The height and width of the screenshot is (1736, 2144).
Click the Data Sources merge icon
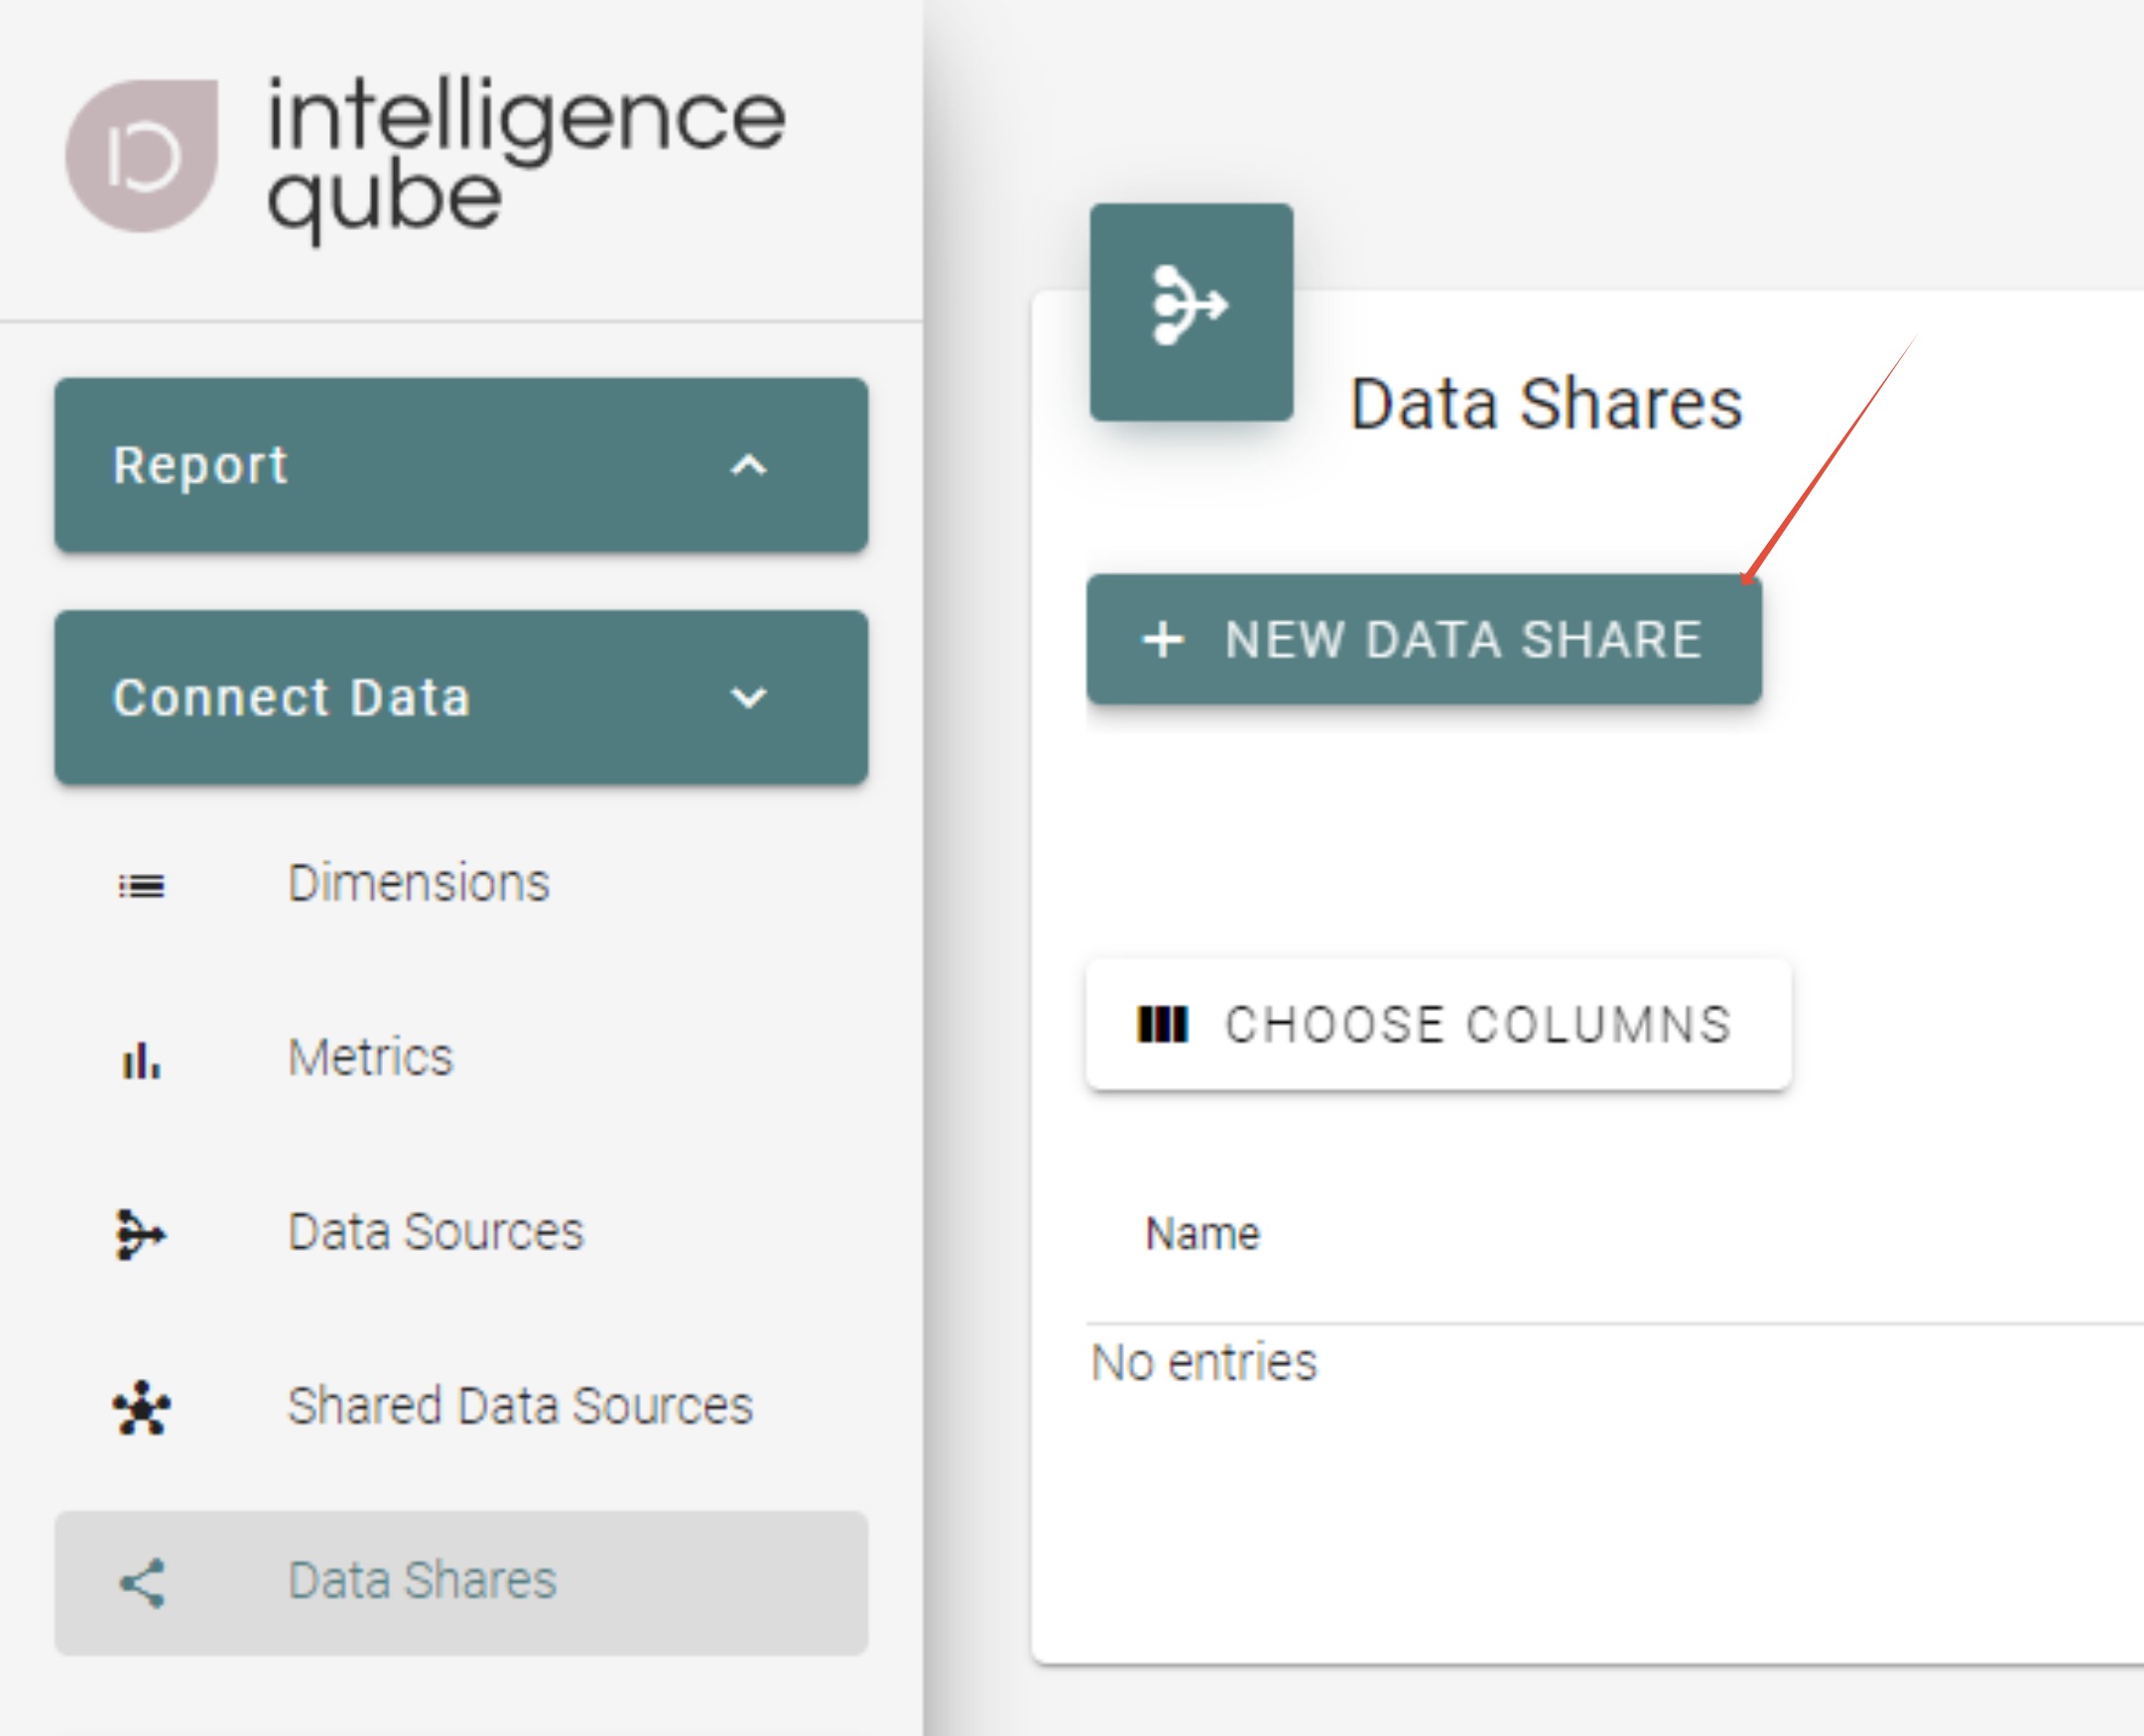[x=141, y=1233]
